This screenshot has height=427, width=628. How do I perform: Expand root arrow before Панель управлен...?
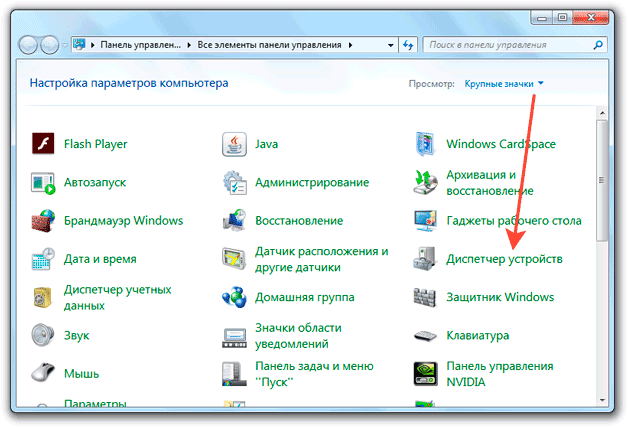pyautogui.click(x=93, y=45)
